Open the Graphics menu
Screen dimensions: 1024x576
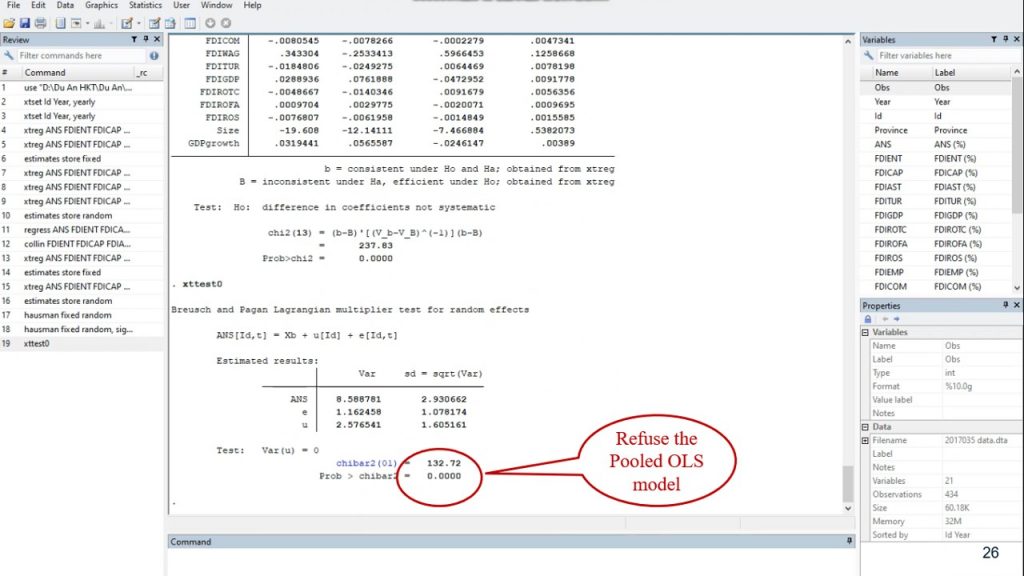tap(101, 4)
